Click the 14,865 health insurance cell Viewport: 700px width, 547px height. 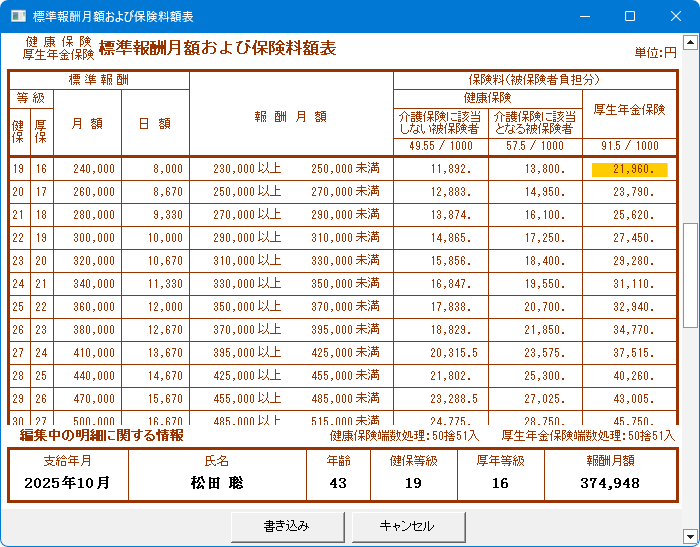[442, 239]
